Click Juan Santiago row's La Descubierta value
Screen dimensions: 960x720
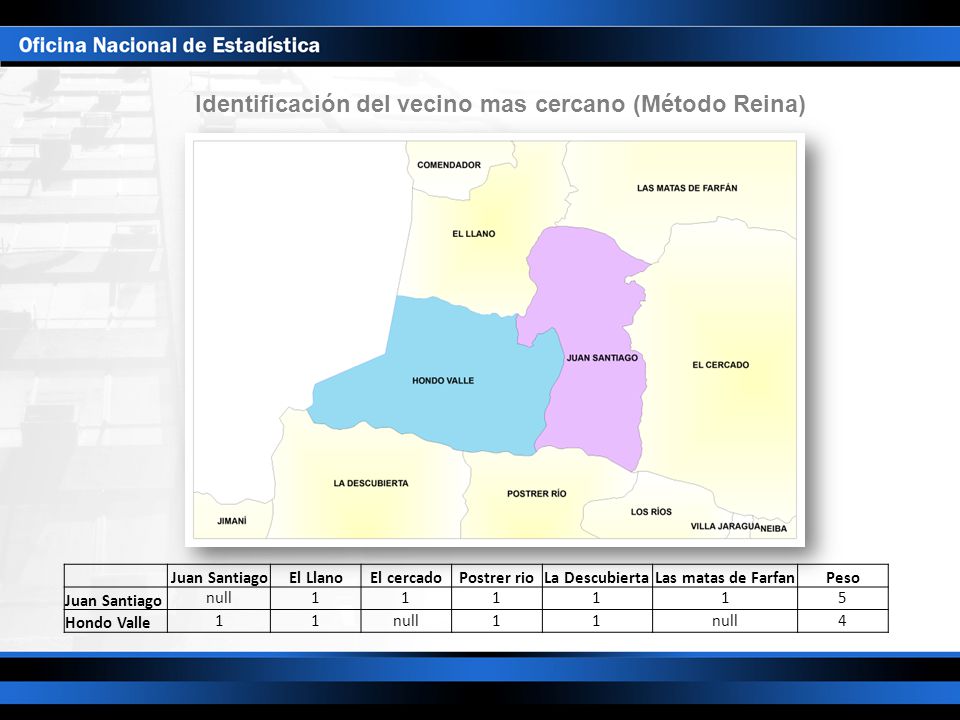click(596, 598)
